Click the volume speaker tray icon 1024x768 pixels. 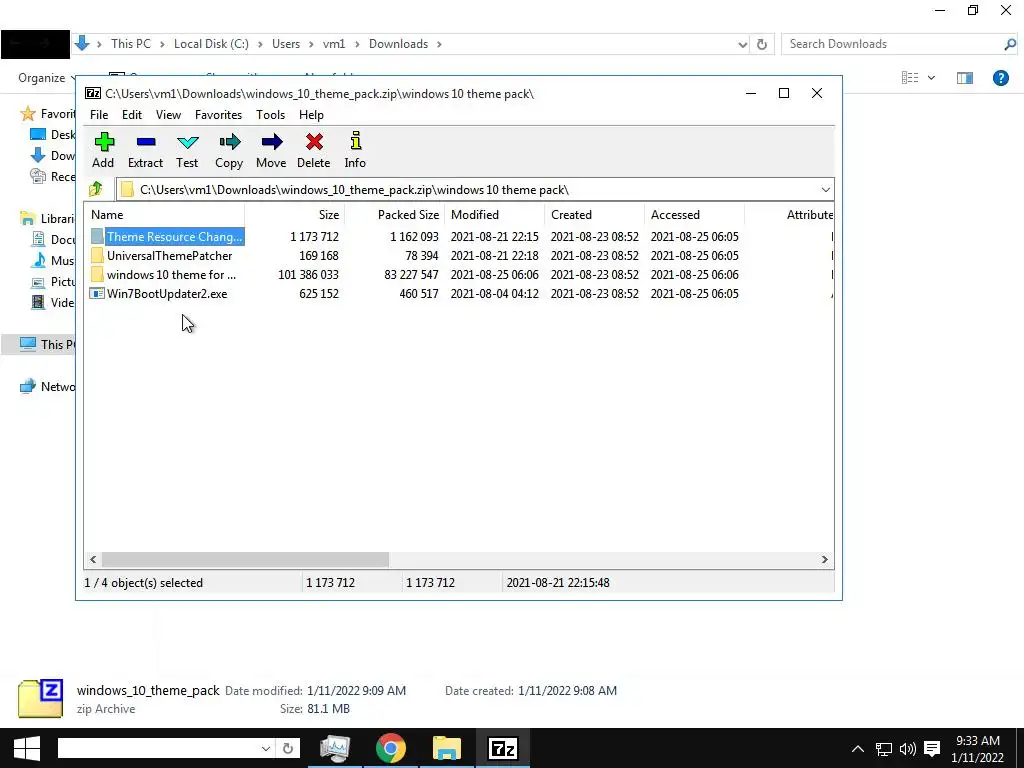pyautogui.click(x=908, y=749)
